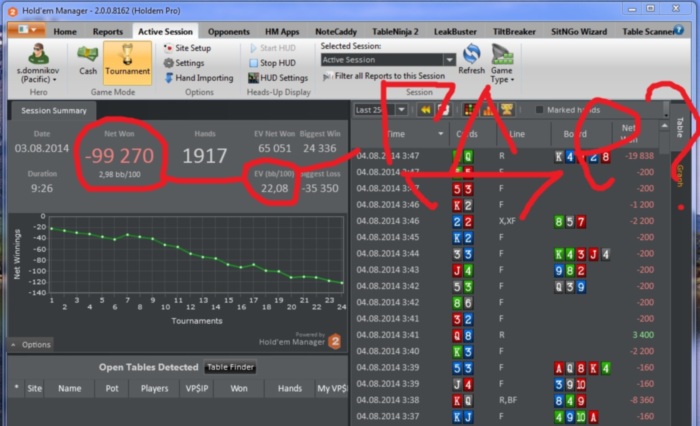
Task: Click Stop HUD
Action: 272,63
